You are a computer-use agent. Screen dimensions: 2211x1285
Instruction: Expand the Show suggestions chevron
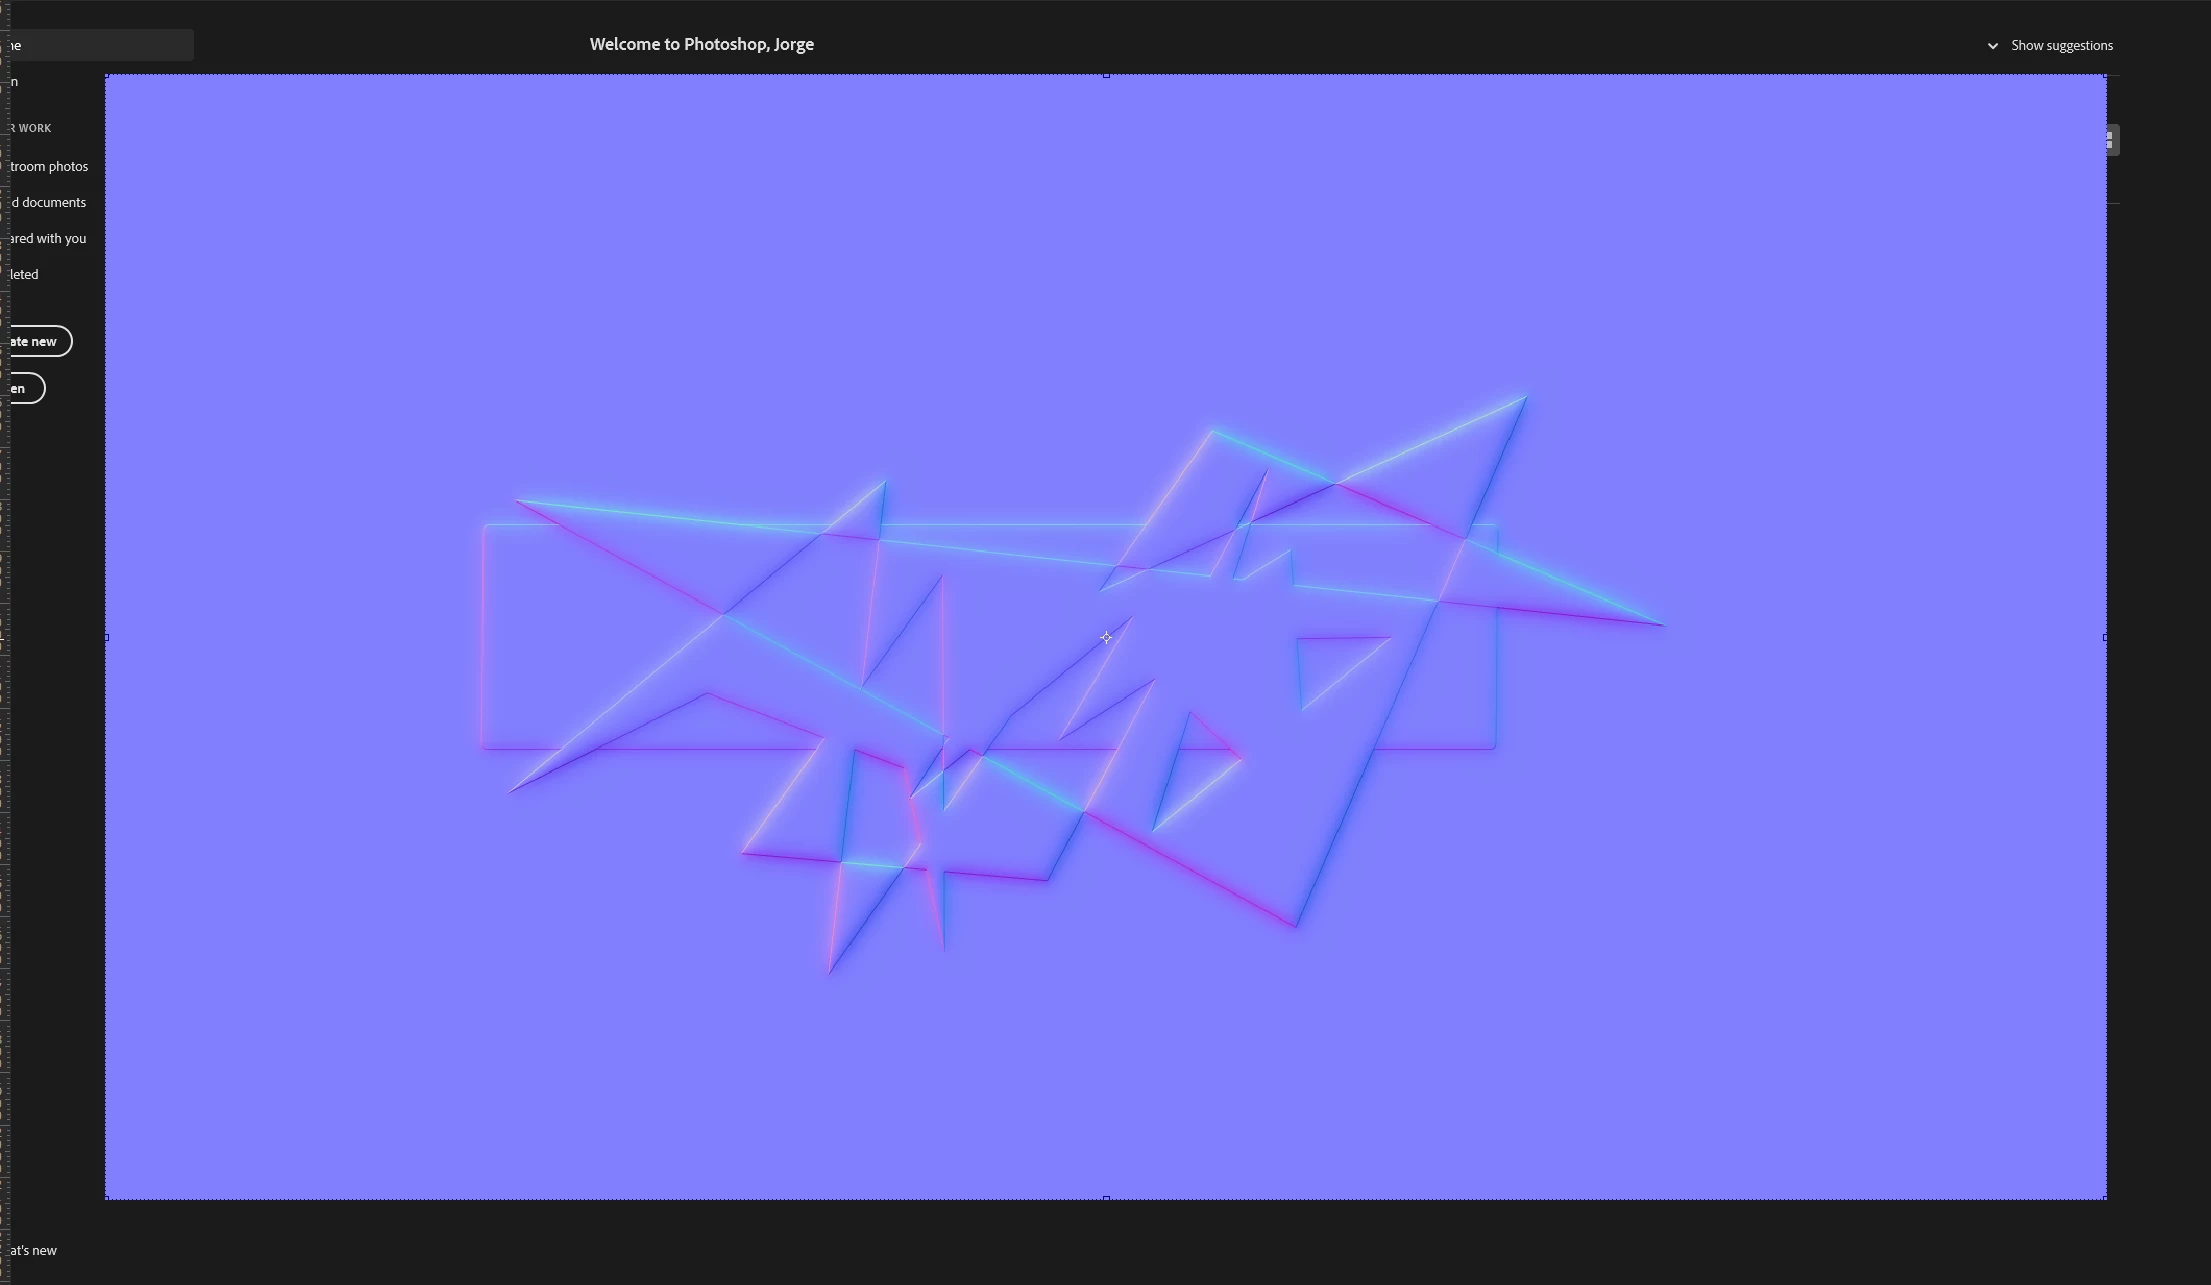(1992, 46)
